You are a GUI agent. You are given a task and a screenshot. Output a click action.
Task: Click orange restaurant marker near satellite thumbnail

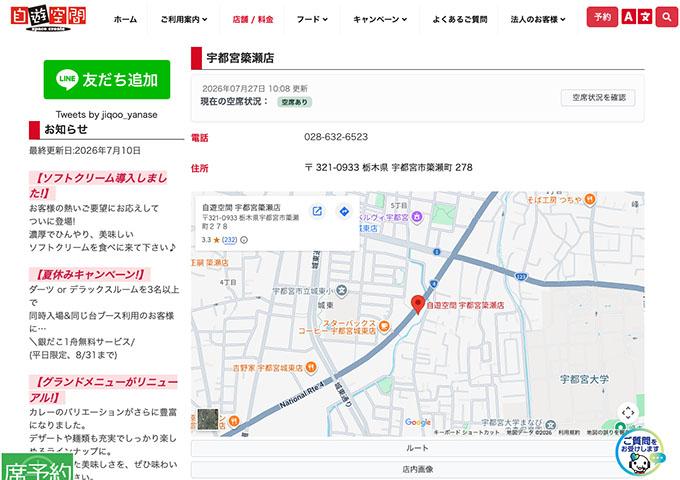234,420
